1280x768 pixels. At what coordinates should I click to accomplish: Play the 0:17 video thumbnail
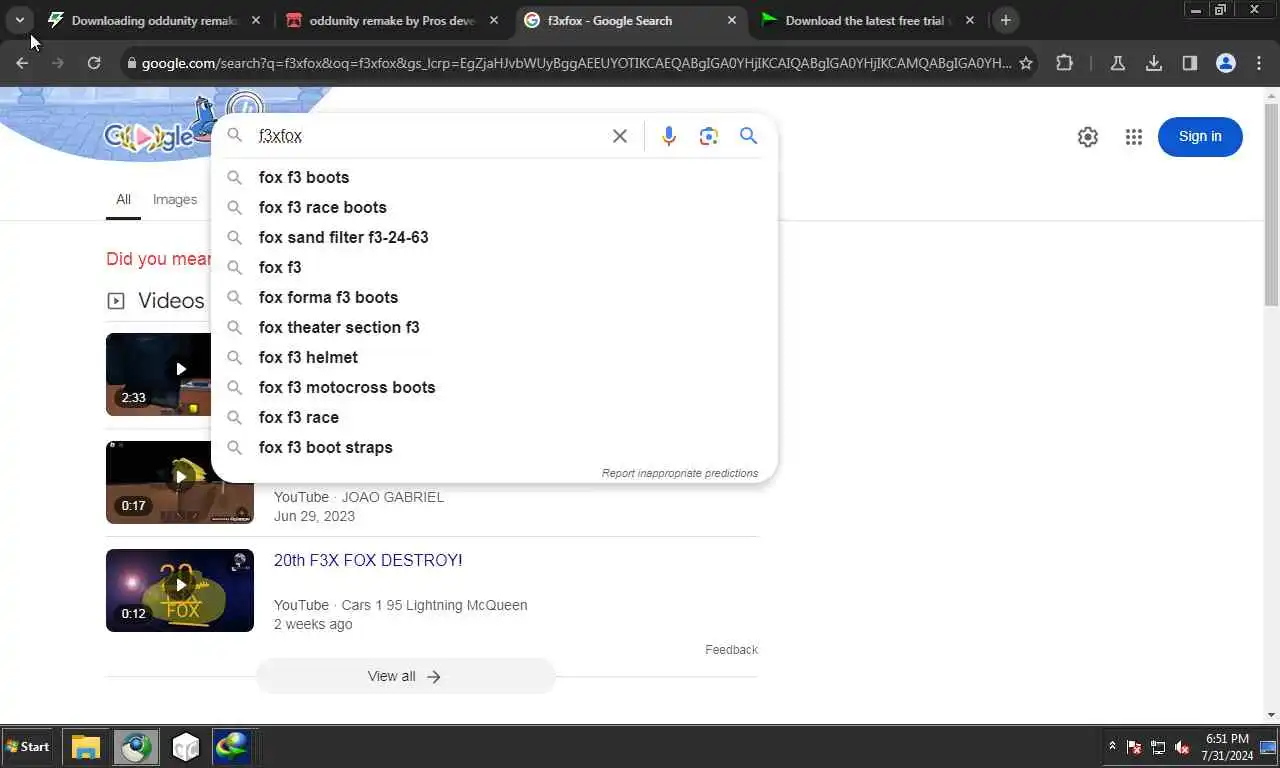(x=180, y=482)
